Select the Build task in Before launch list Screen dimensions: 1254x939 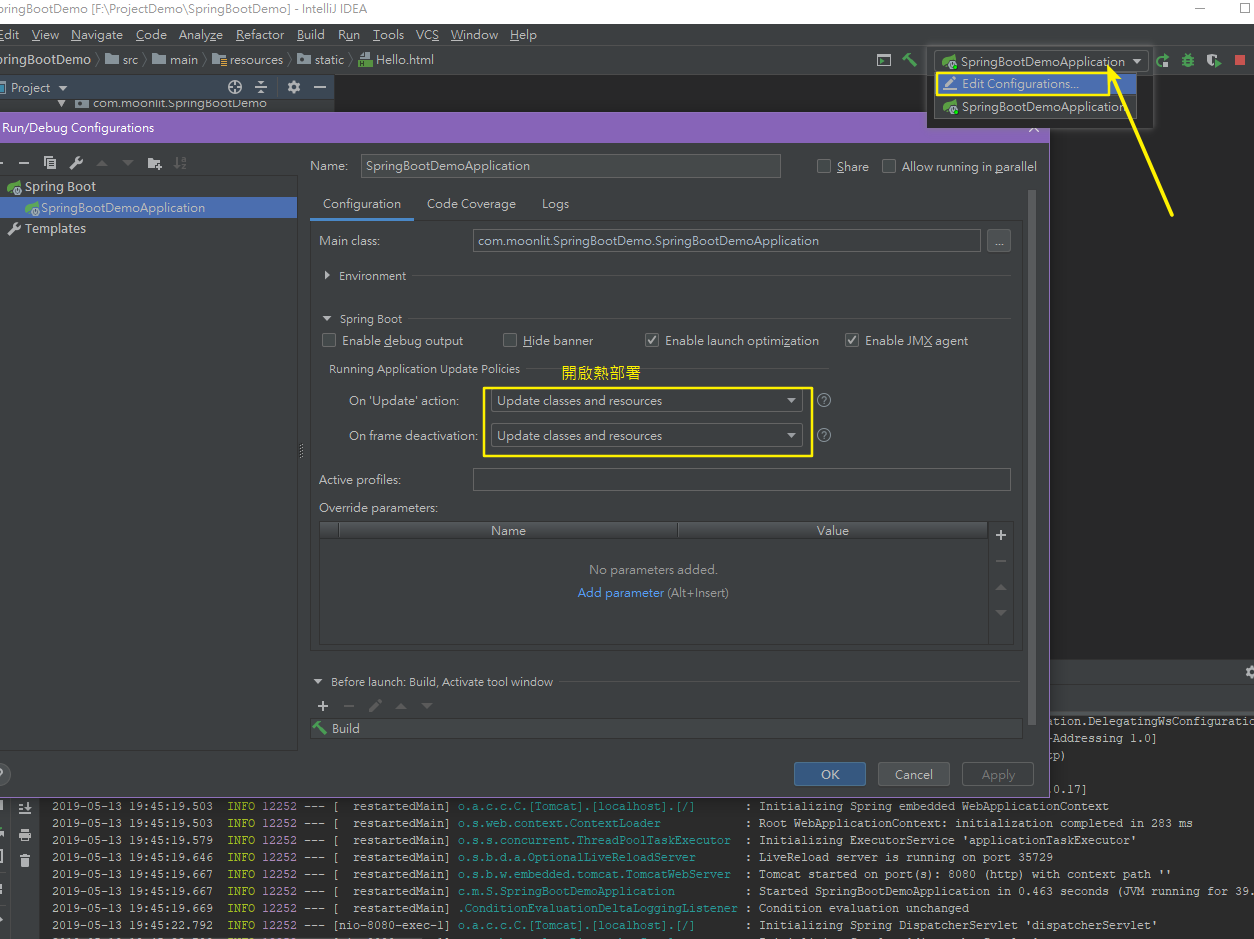(x=666, y=729)
